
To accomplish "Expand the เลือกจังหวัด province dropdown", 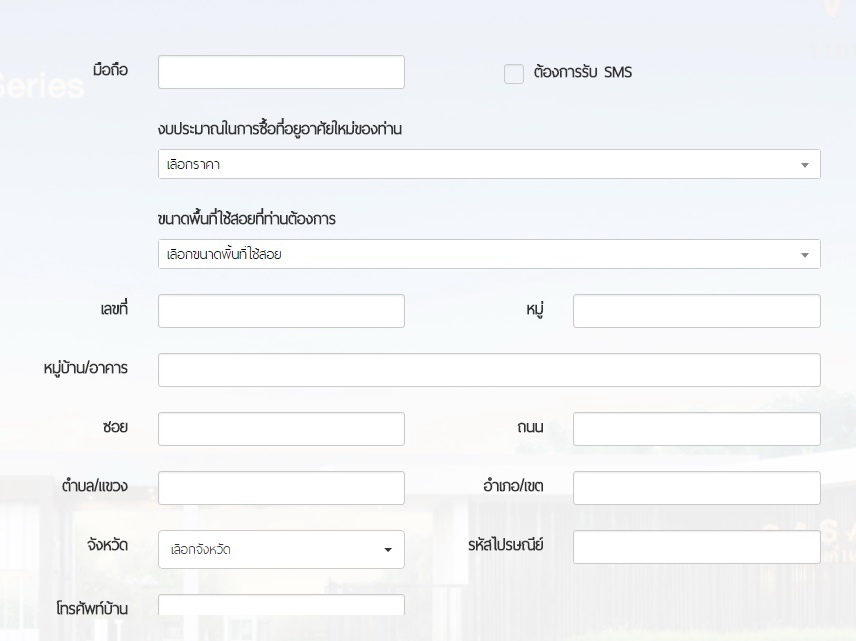I will pyautogui.click(x=270, y=549).
